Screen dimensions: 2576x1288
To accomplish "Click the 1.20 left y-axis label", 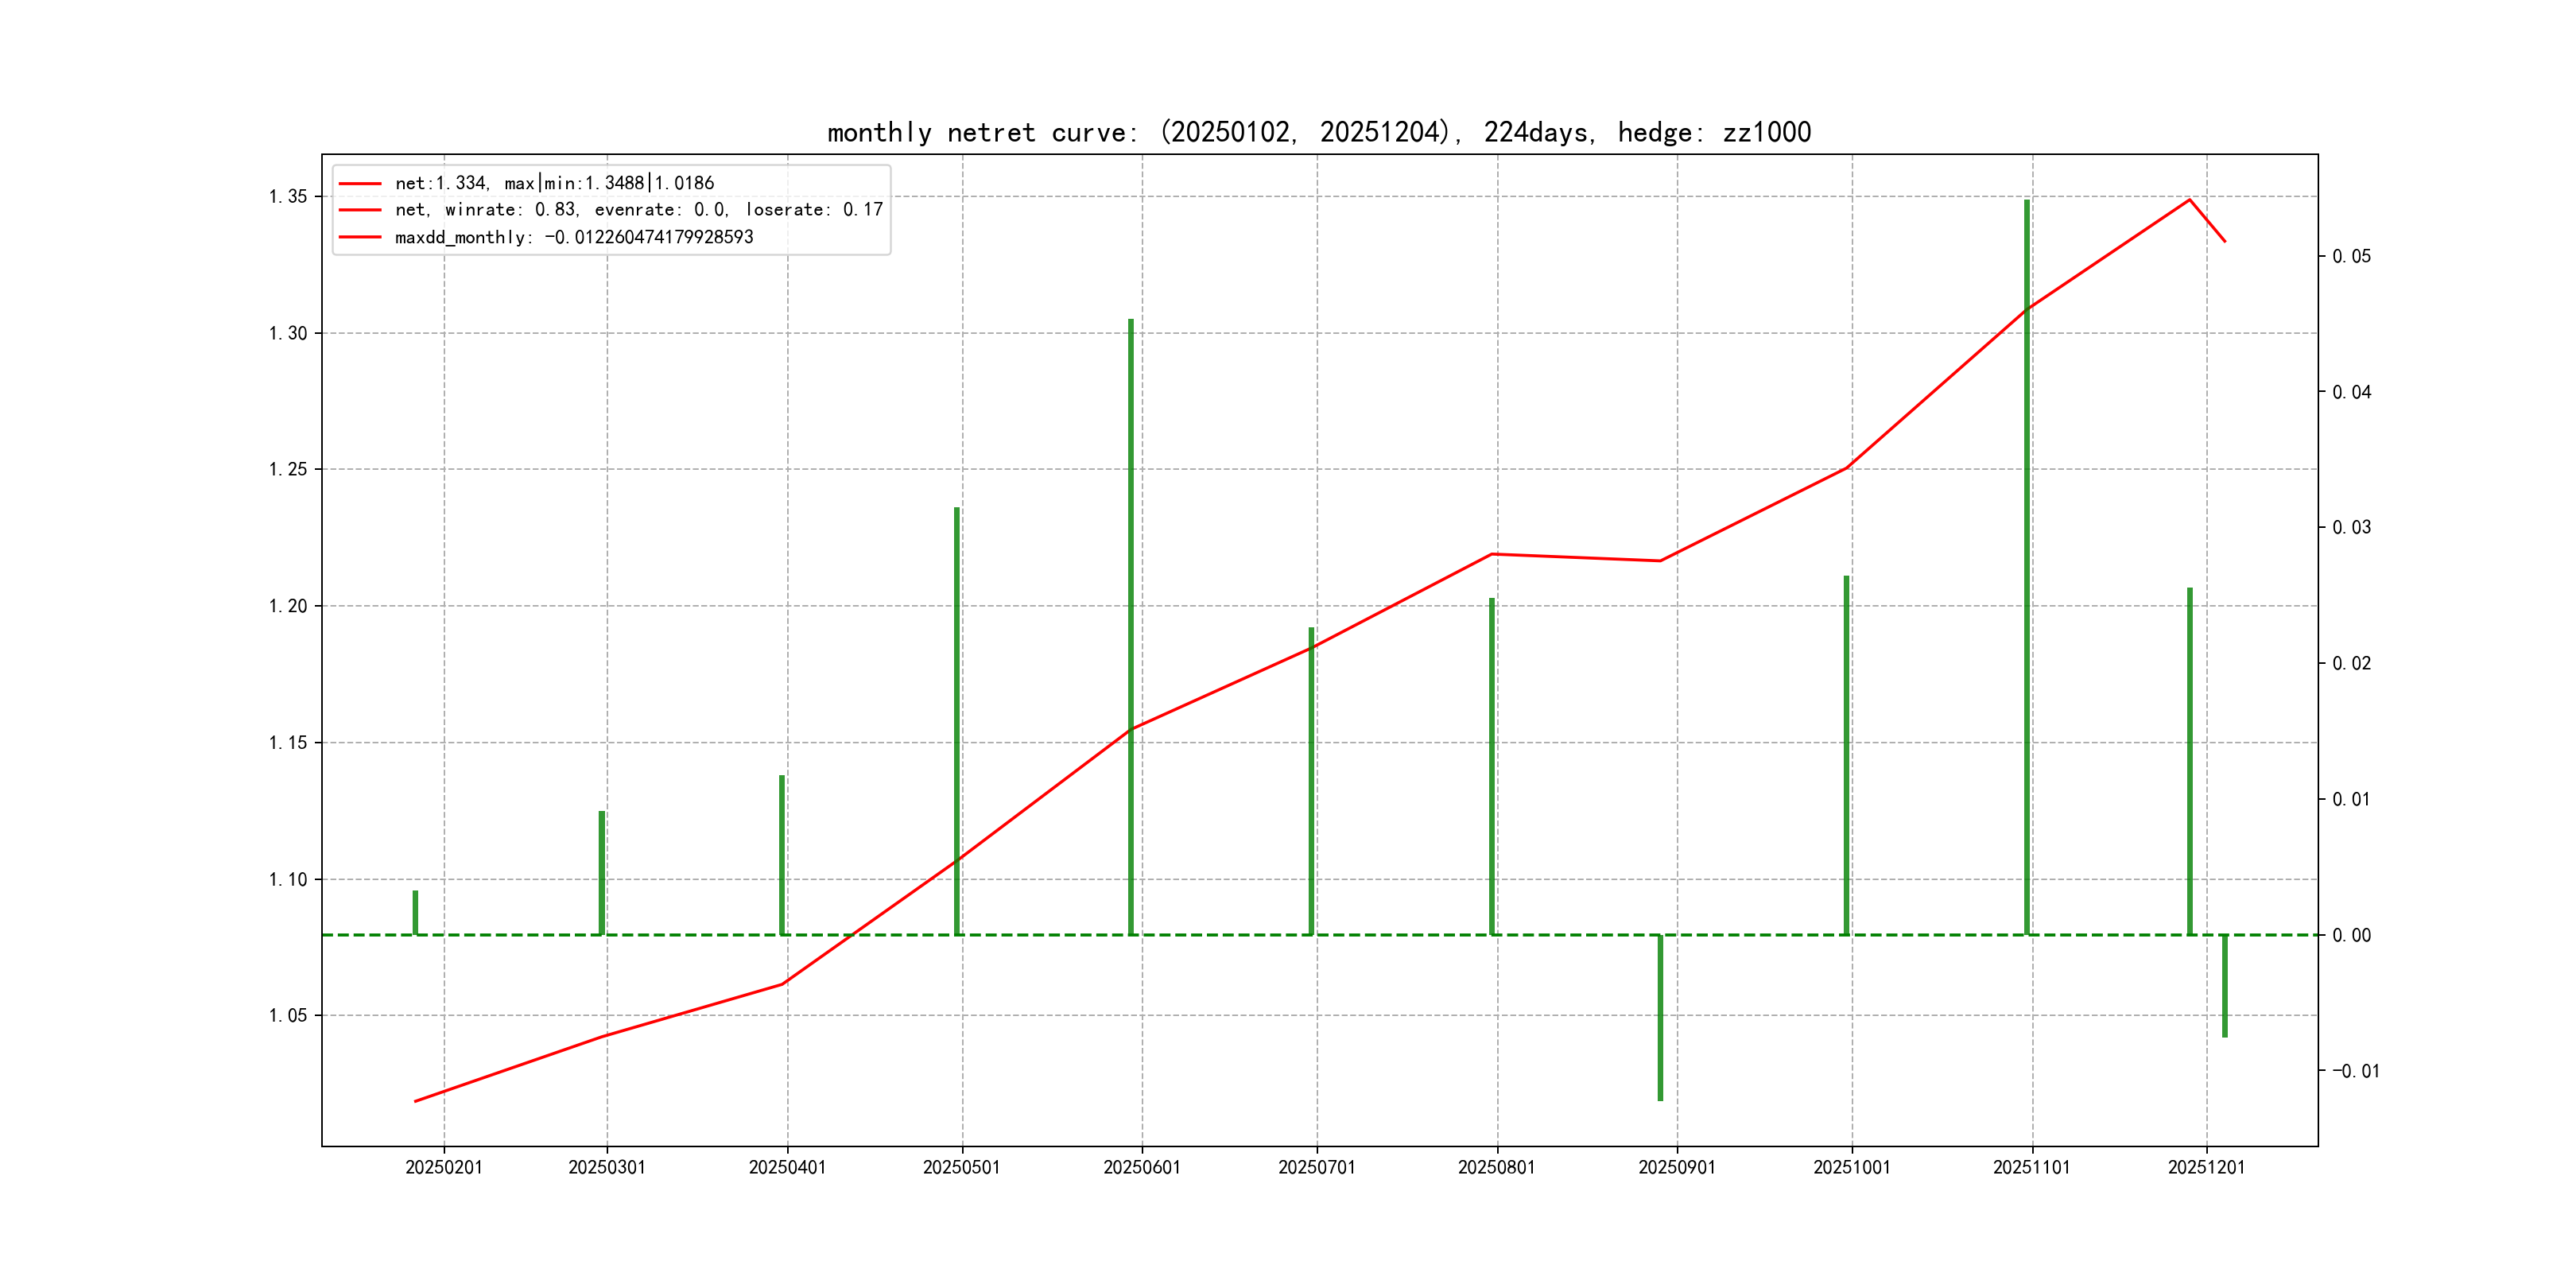I will point(288,606).
